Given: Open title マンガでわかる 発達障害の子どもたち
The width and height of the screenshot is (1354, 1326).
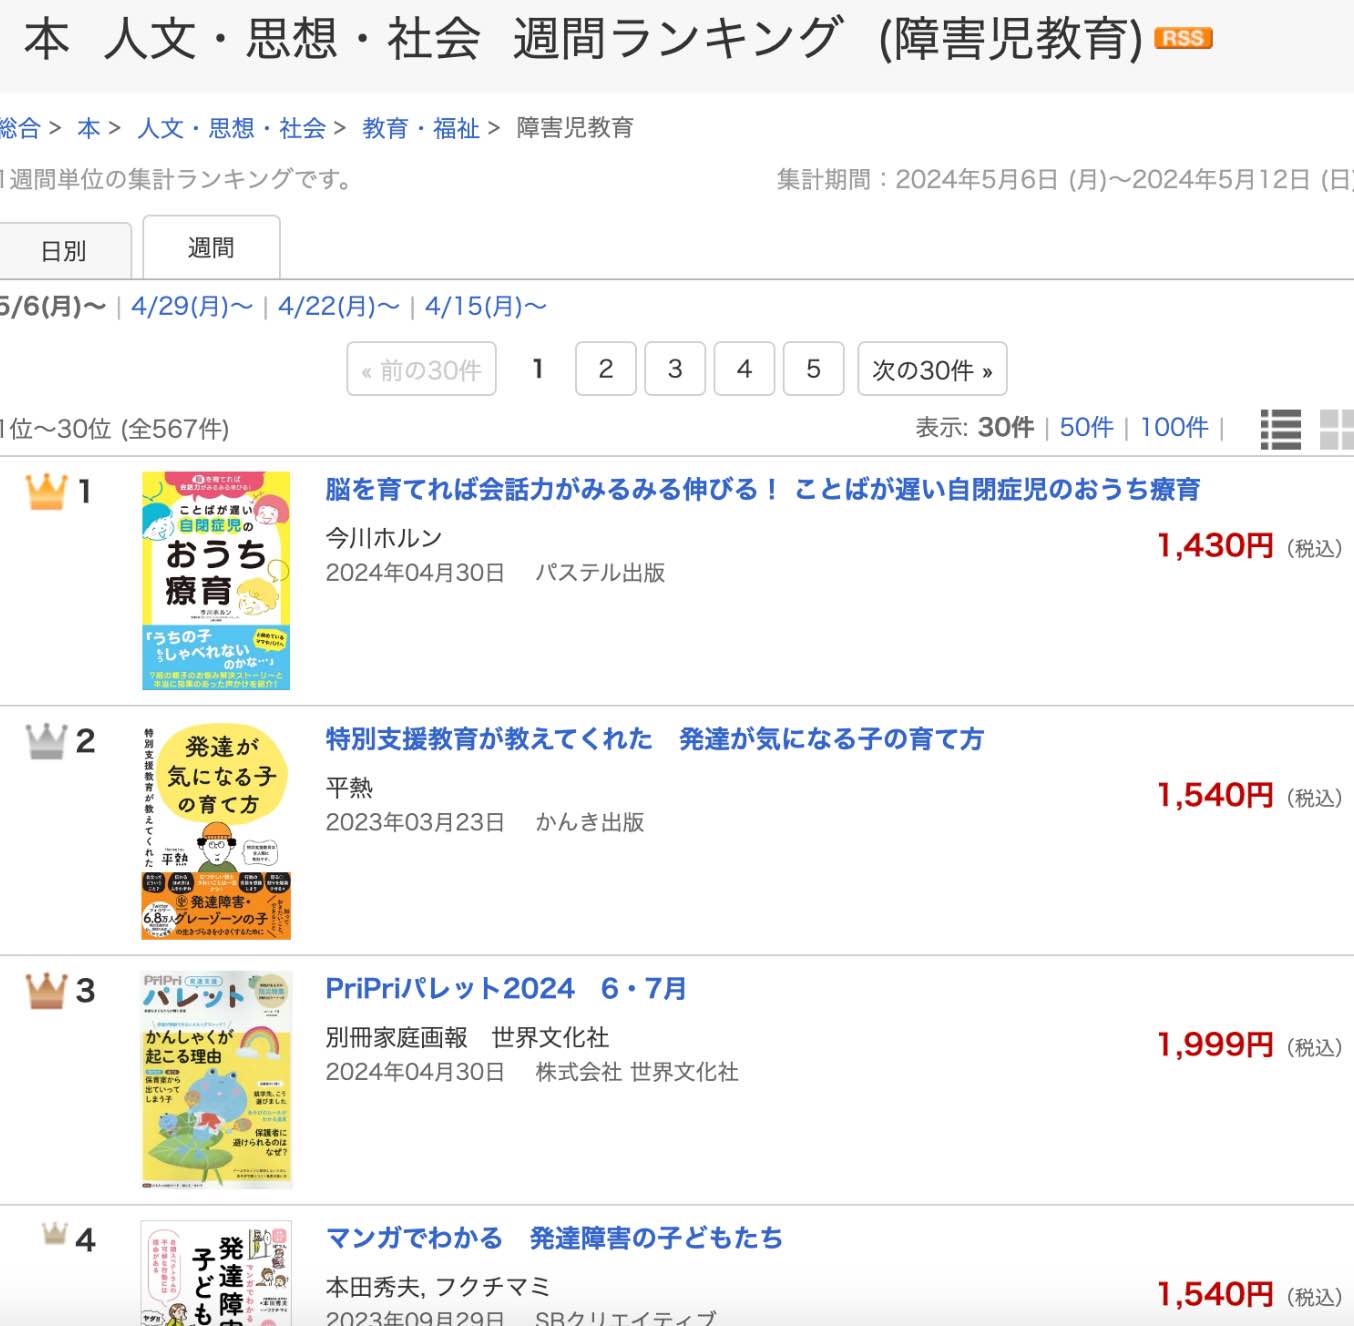Looking at the screenshot, I should (x=554, y=1238).
